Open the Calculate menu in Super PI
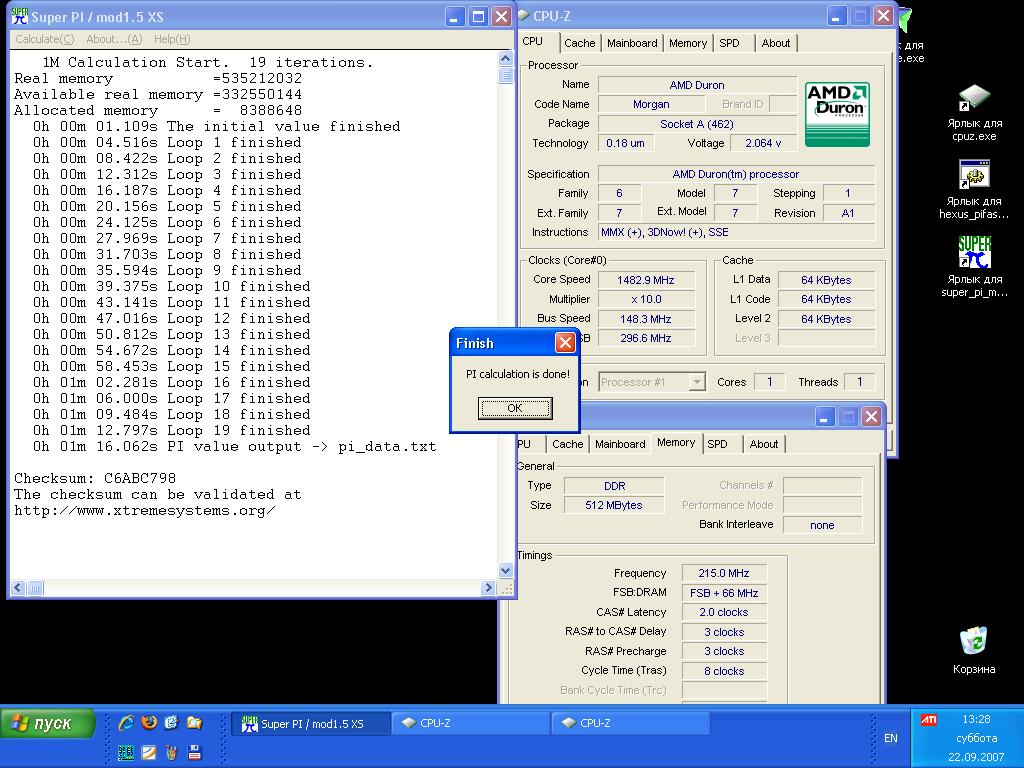The image size is (1024, 768). 44,39
